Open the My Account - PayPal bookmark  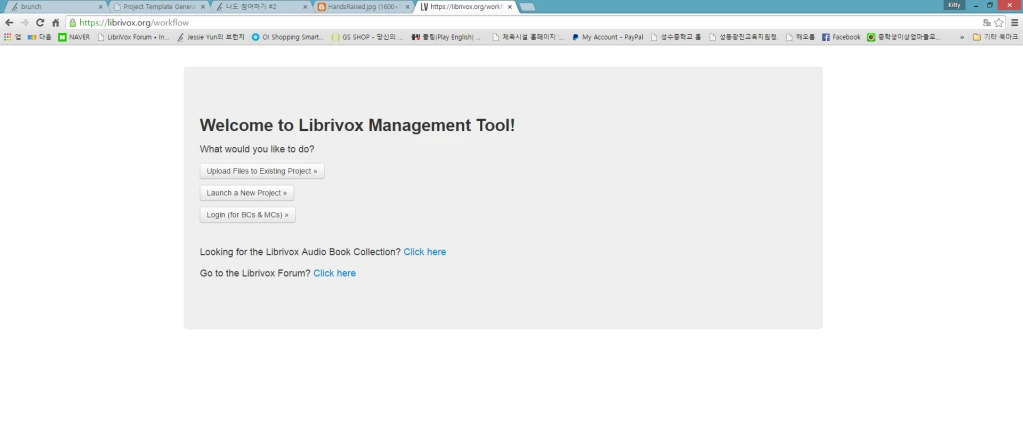coord(607,37)
